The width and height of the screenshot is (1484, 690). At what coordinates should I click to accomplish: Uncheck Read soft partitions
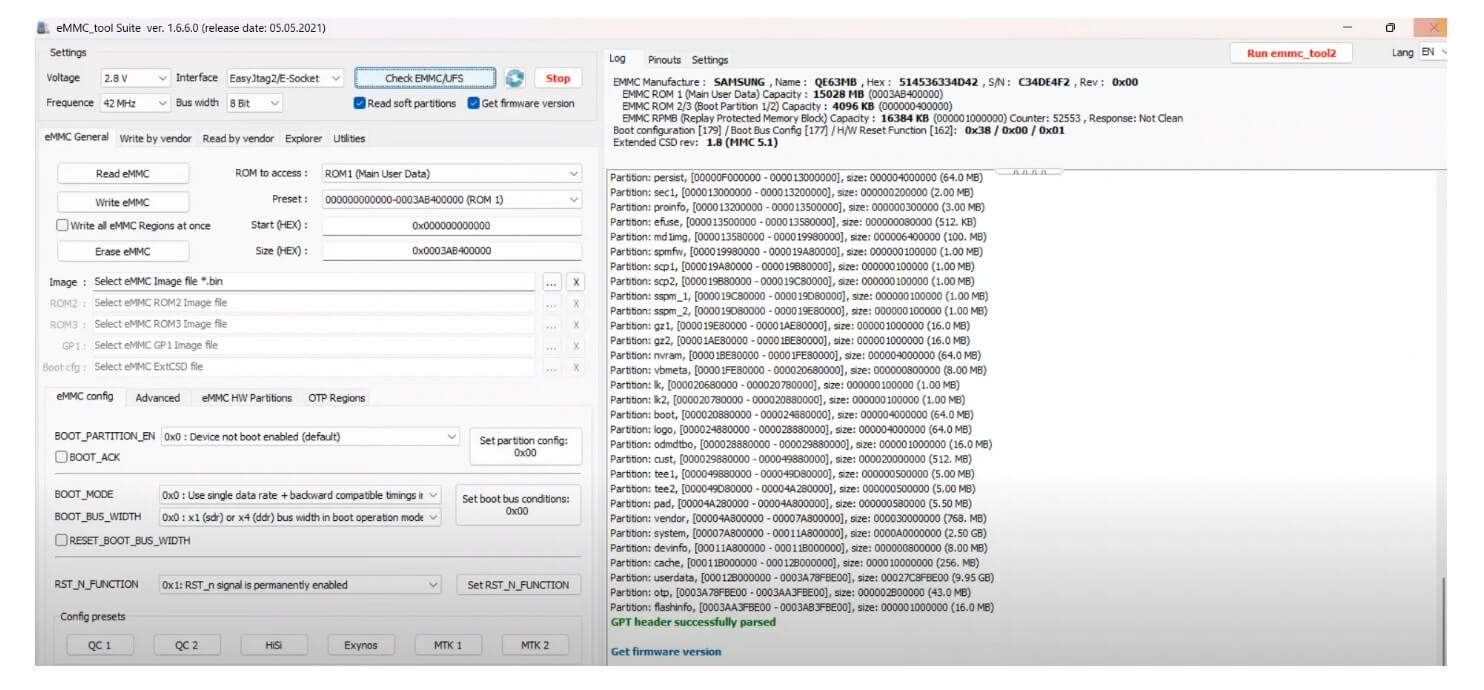pyautogui.click(x=360, y=103)
